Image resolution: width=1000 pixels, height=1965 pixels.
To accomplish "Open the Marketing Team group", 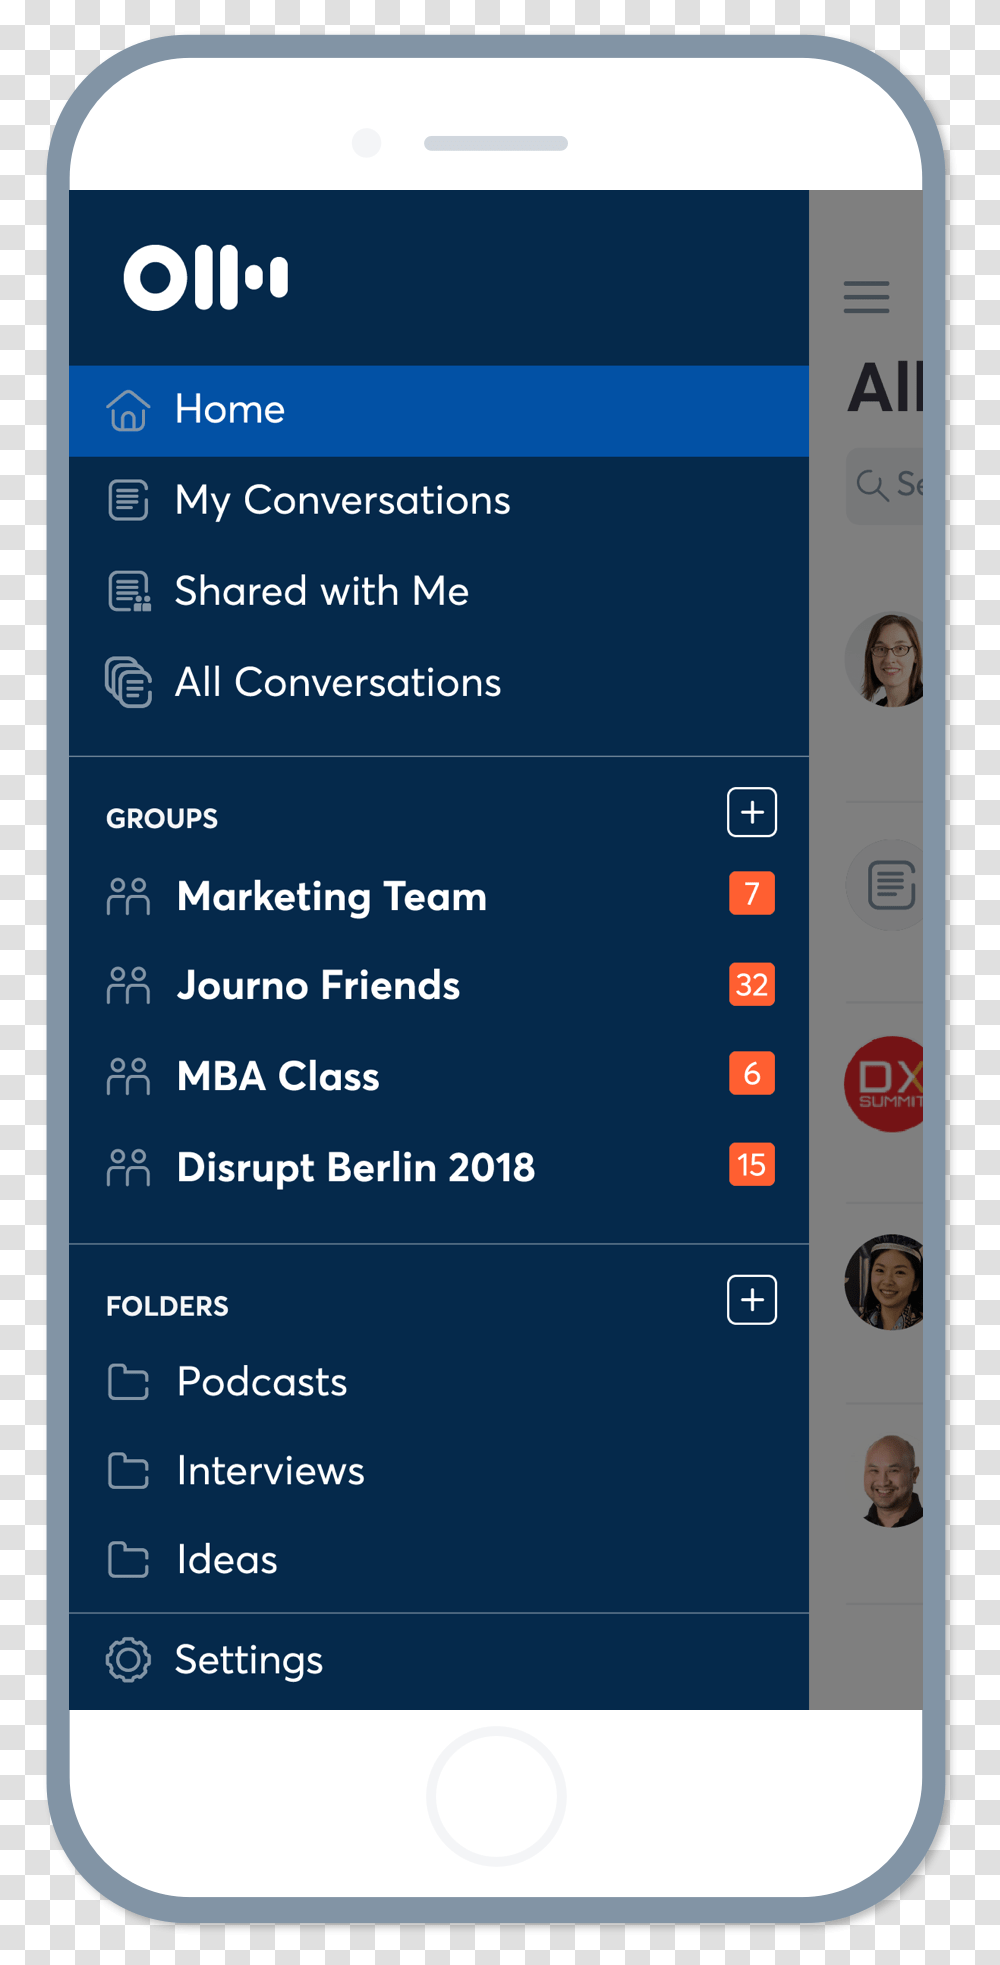I will [x=331, y=896].
